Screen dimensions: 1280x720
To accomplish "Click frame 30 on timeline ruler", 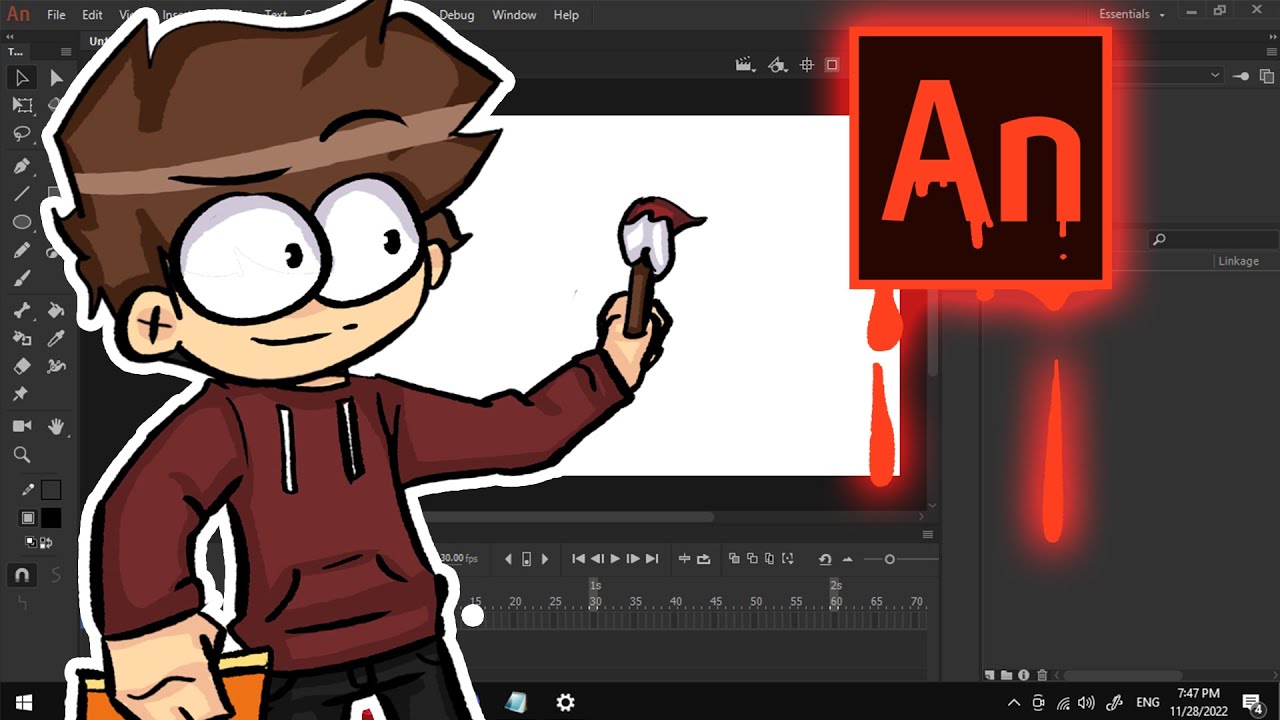I will (595, 601).
